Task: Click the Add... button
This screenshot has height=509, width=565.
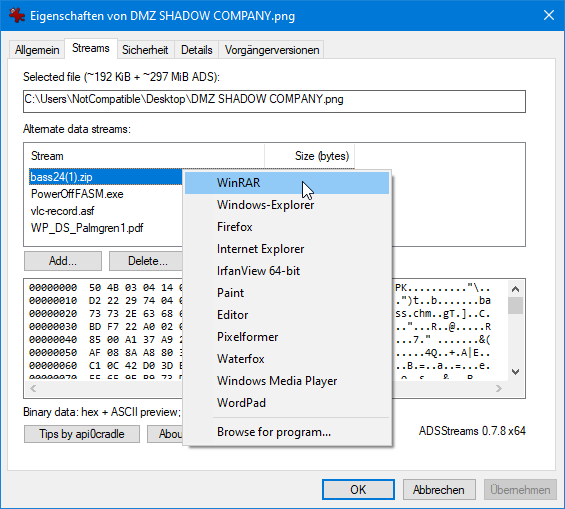Action: pos(63,261)
